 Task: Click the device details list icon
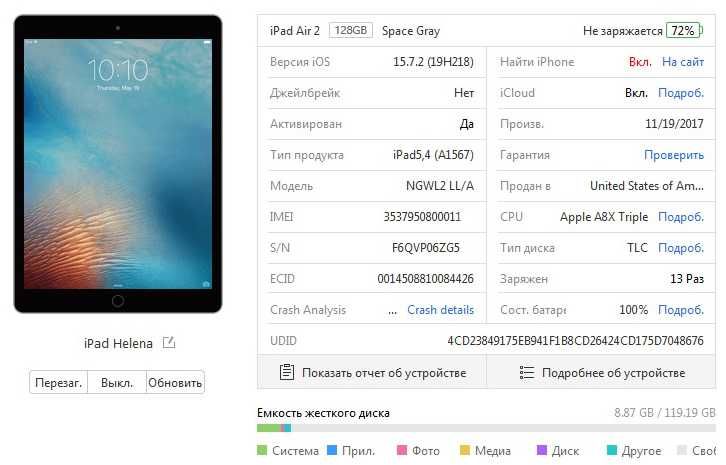point(526,372)
